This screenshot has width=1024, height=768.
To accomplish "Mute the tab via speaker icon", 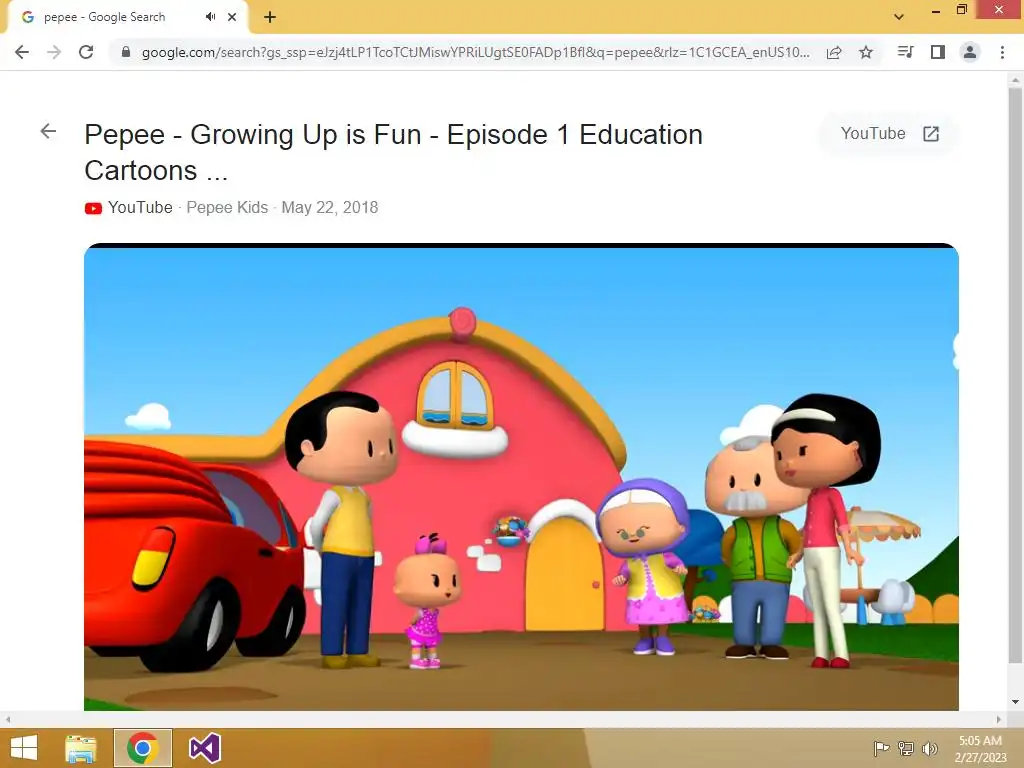I will pyautogui.click(x=210, y=17).
